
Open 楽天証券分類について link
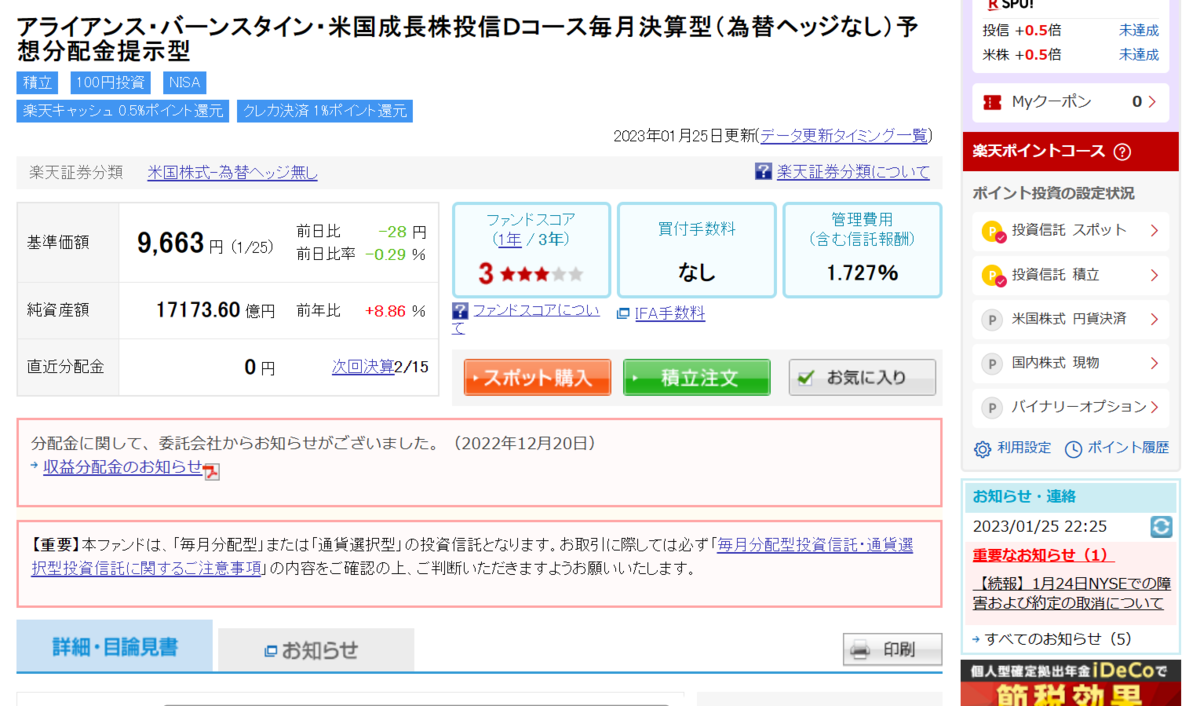[x=853, y=172]
